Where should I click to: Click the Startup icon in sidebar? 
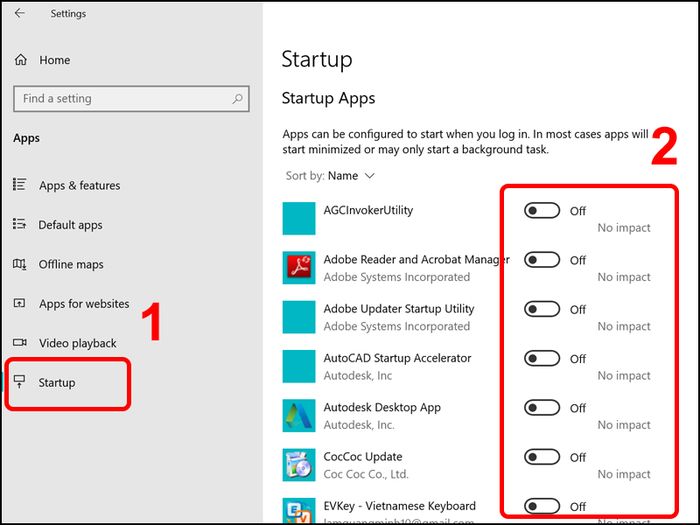click(x=20, y=382)
